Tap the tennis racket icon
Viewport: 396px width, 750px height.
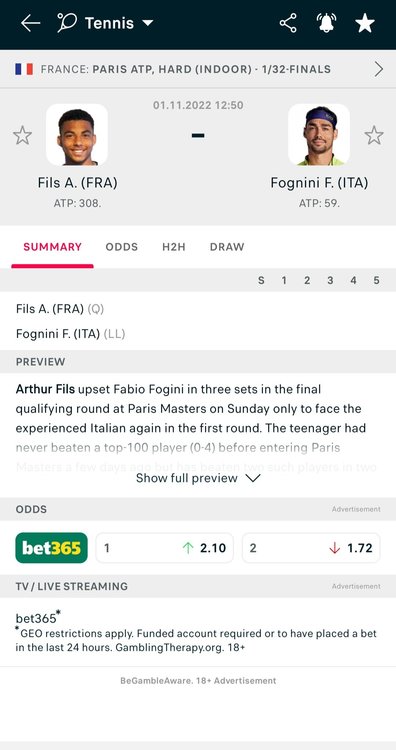66,22
